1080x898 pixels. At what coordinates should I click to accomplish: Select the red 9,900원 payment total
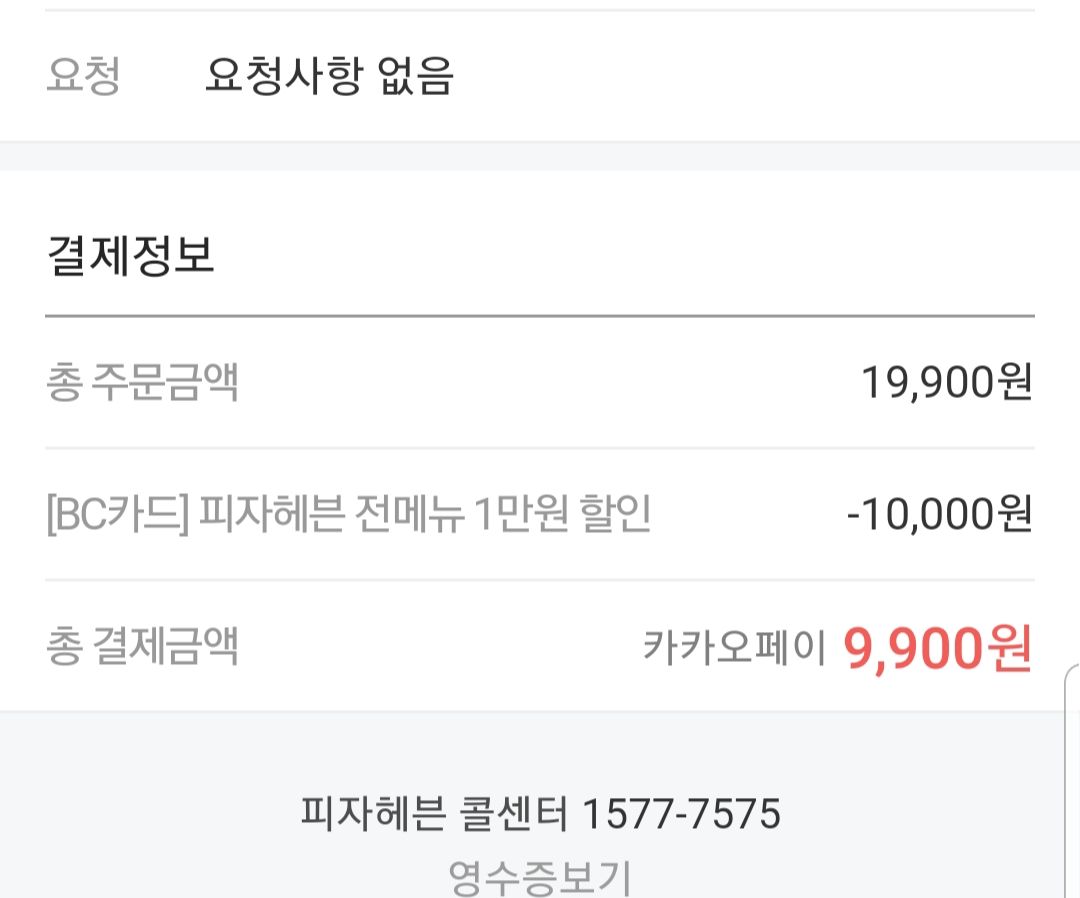pyautogui.click(x=937, y=649)
